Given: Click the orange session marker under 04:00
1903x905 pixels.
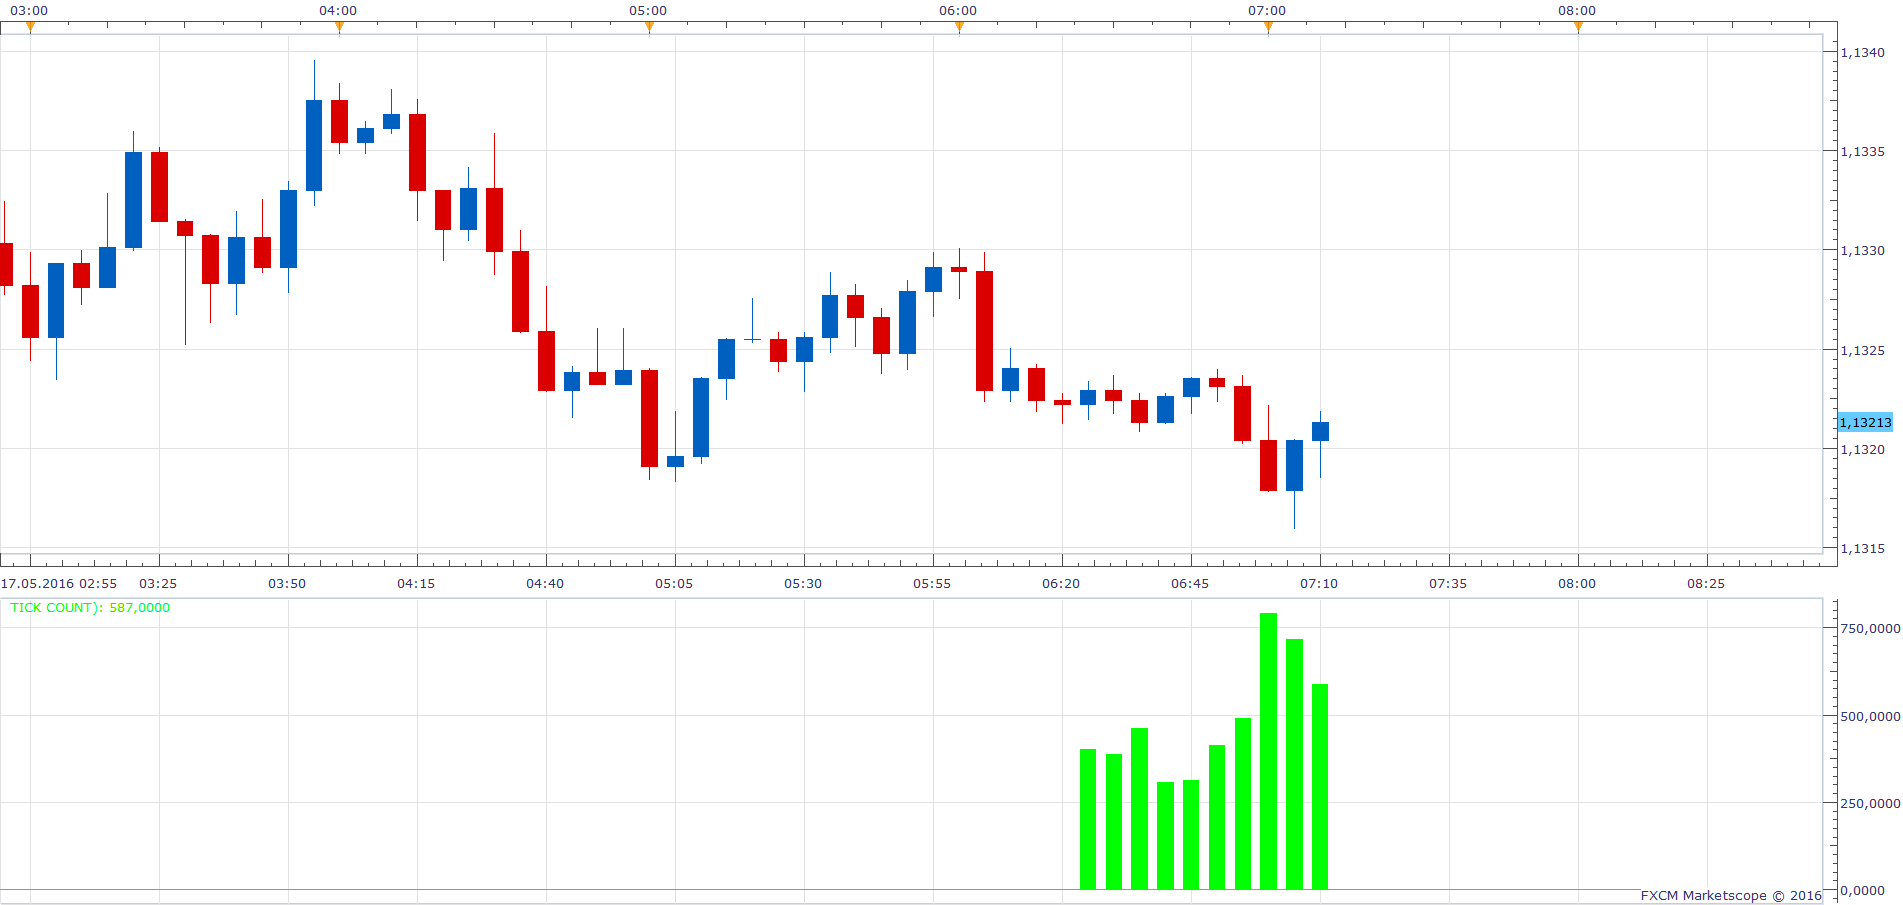Looking at the screenshot, I should click(x=340, y=27).
